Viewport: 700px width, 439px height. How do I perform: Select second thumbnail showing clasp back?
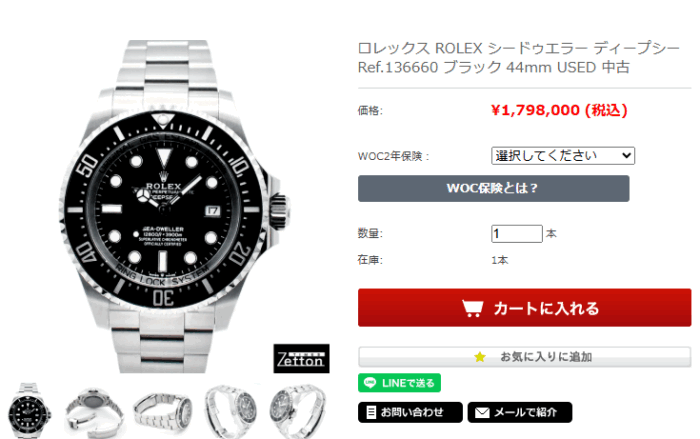(x=93, y=411)
